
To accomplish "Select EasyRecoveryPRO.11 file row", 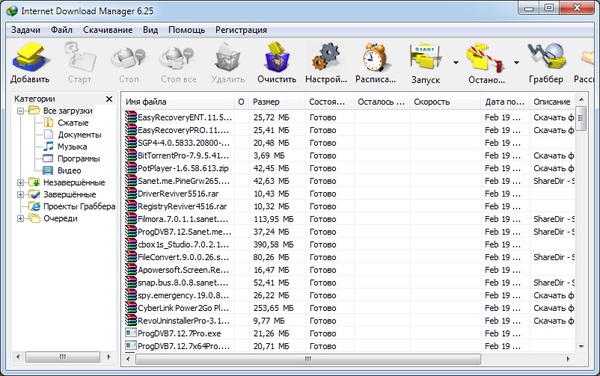I will [349, 130].
